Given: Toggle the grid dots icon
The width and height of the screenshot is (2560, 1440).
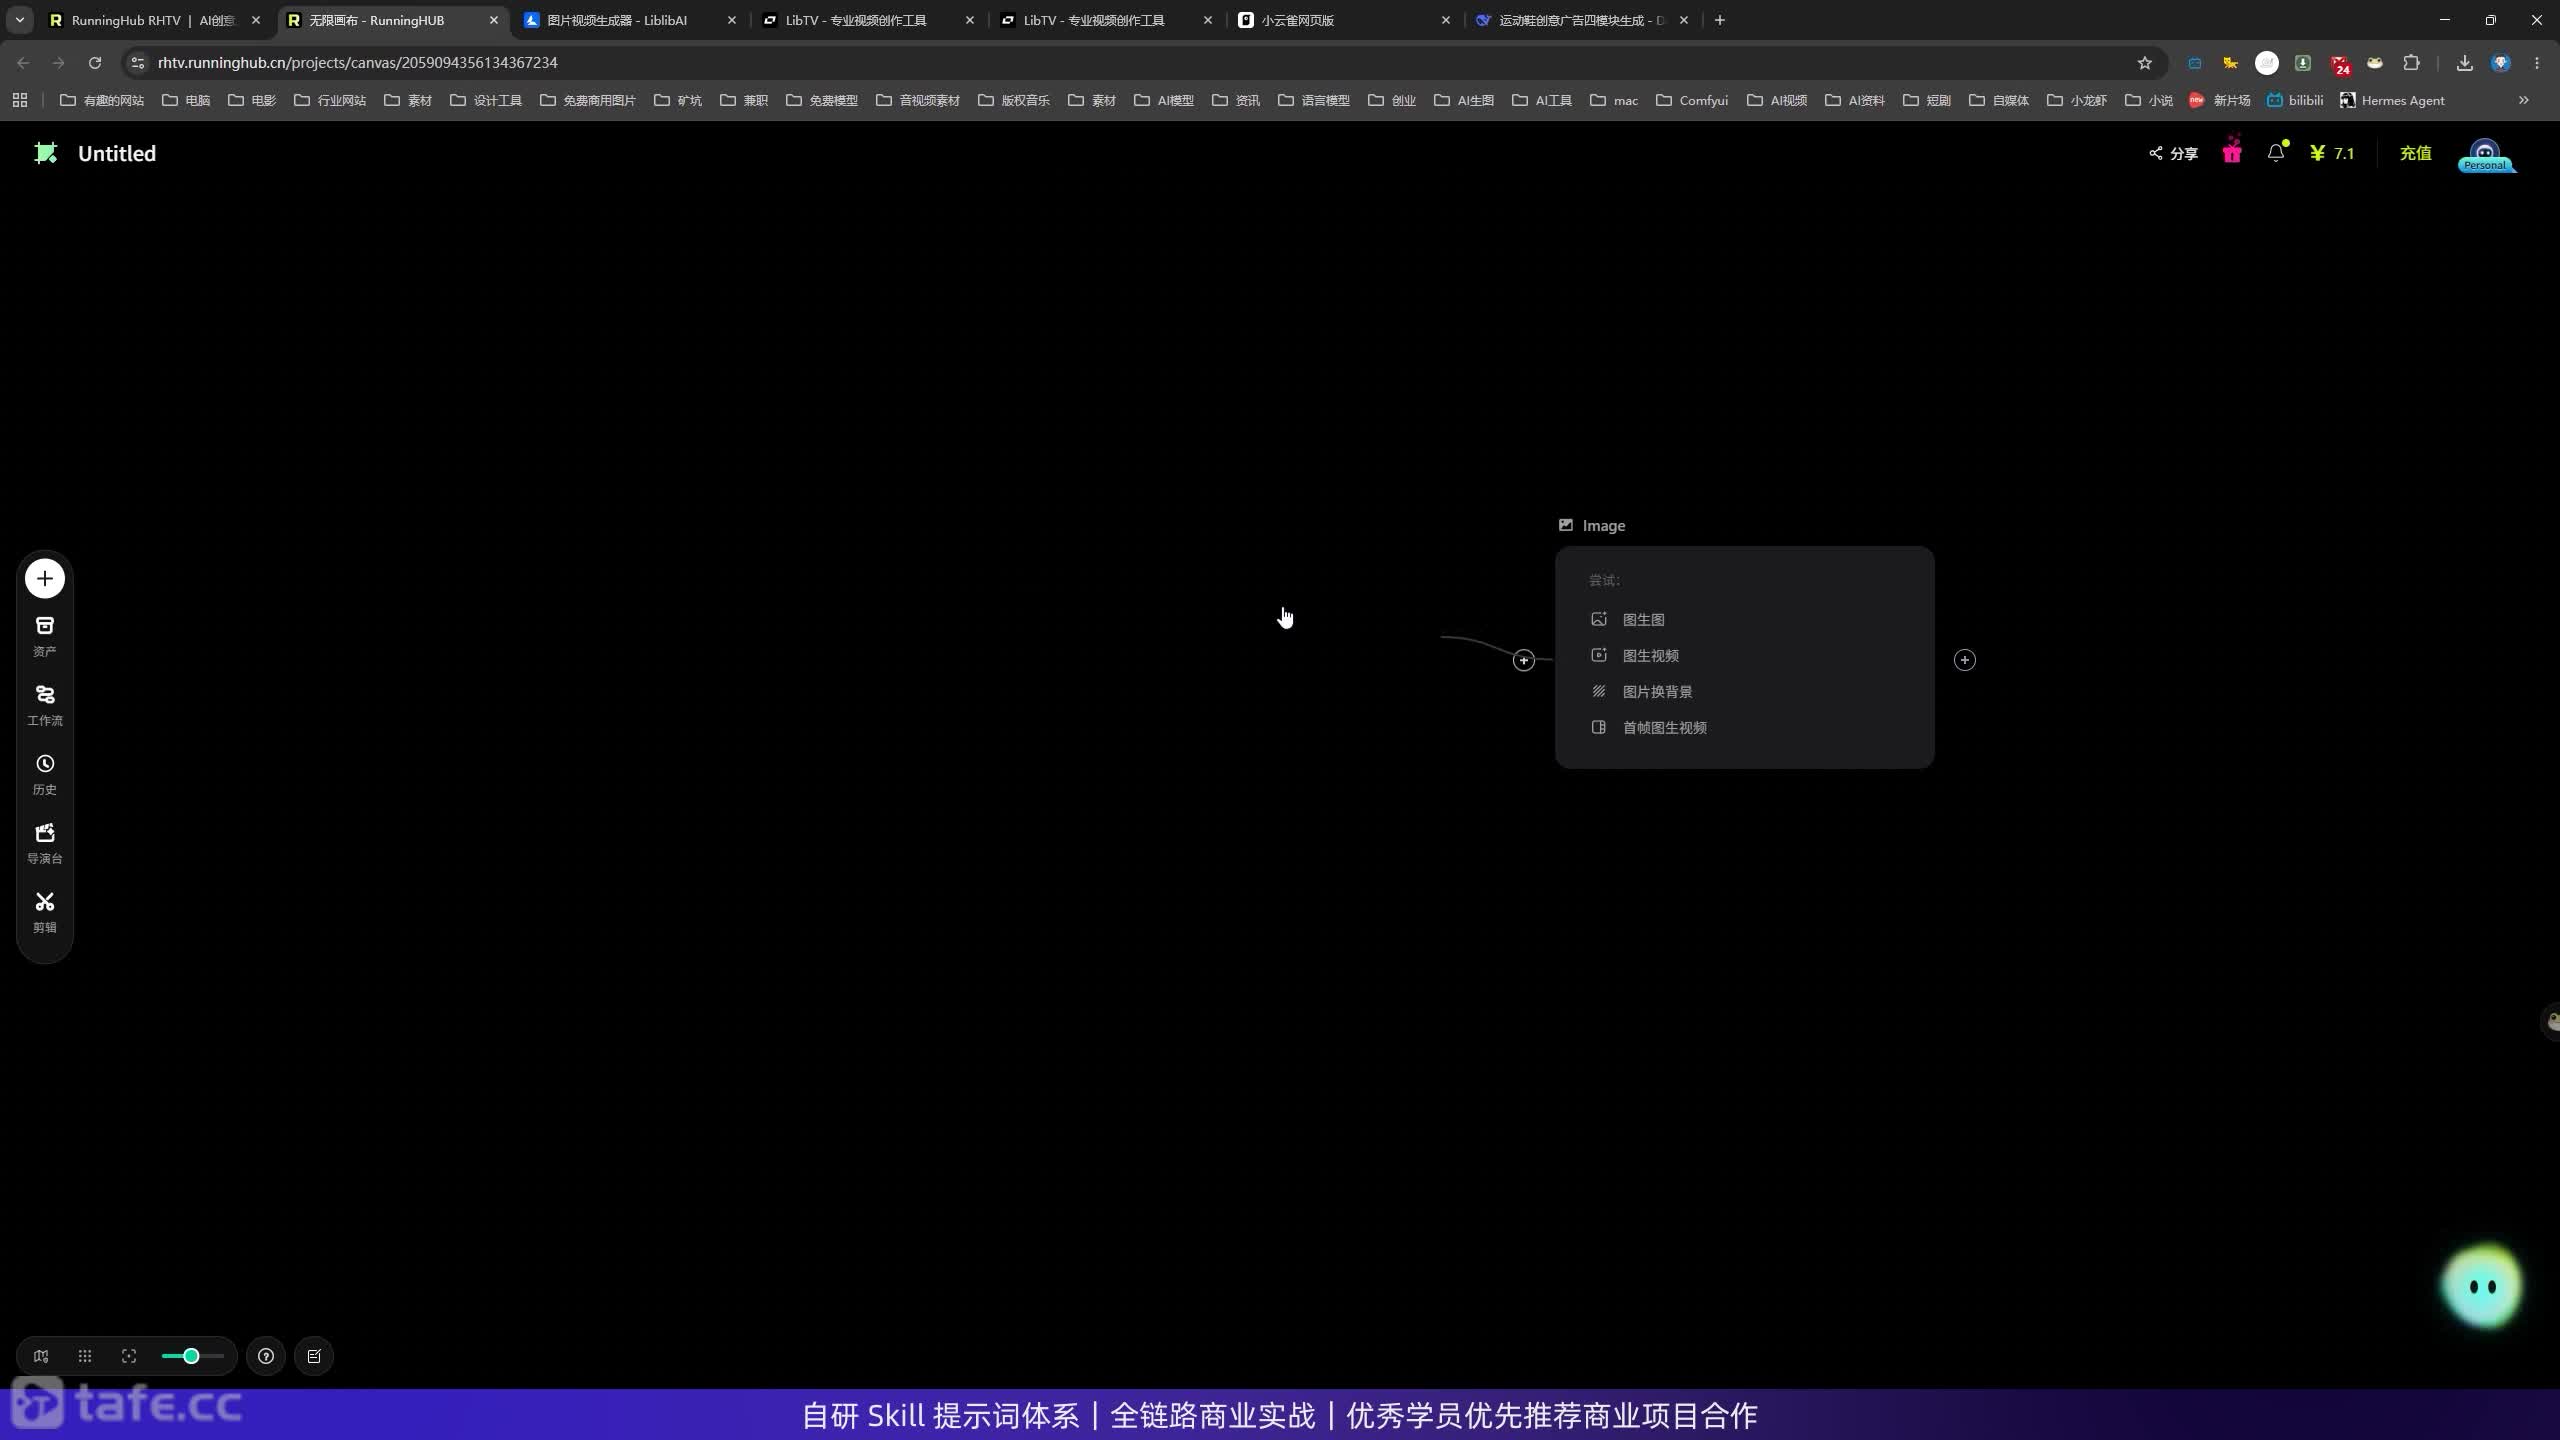Looking at the screenshot, I should [85, 1356].
